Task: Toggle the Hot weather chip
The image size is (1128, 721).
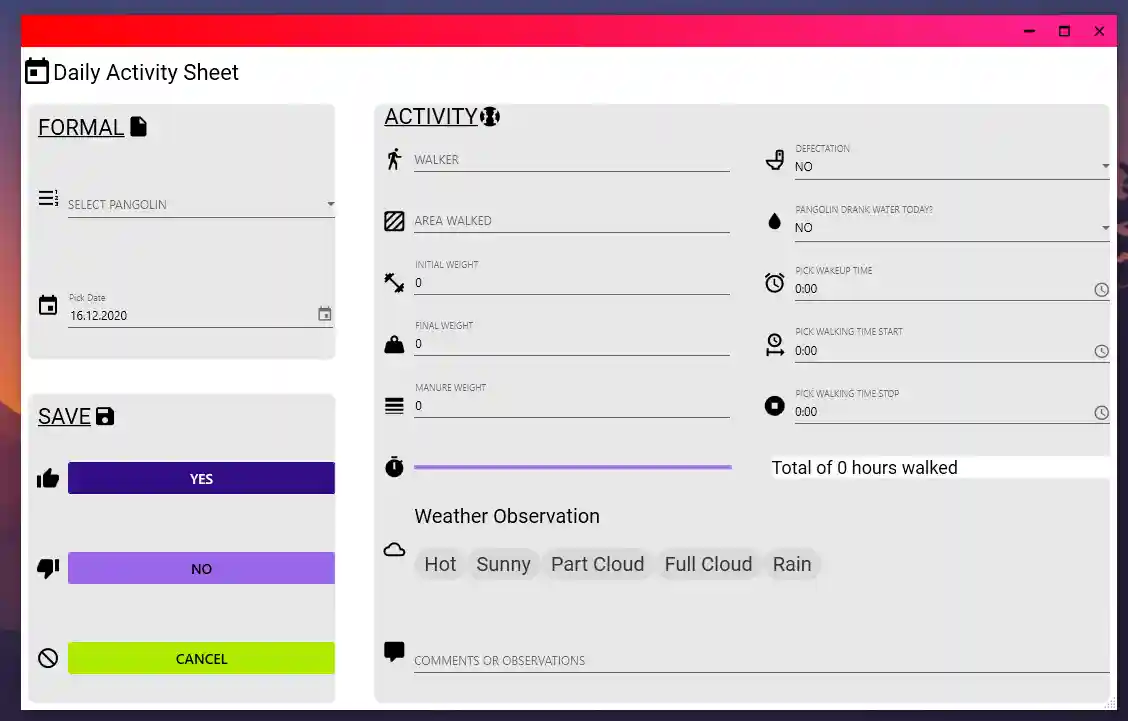Action: click(440, 564)
